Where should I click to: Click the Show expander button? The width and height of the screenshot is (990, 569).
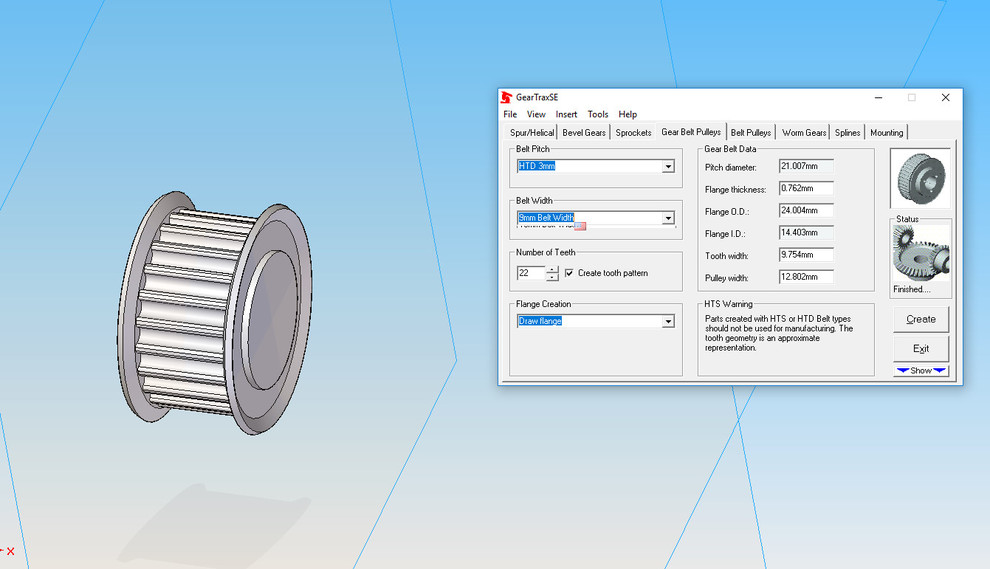coord(921,371)
